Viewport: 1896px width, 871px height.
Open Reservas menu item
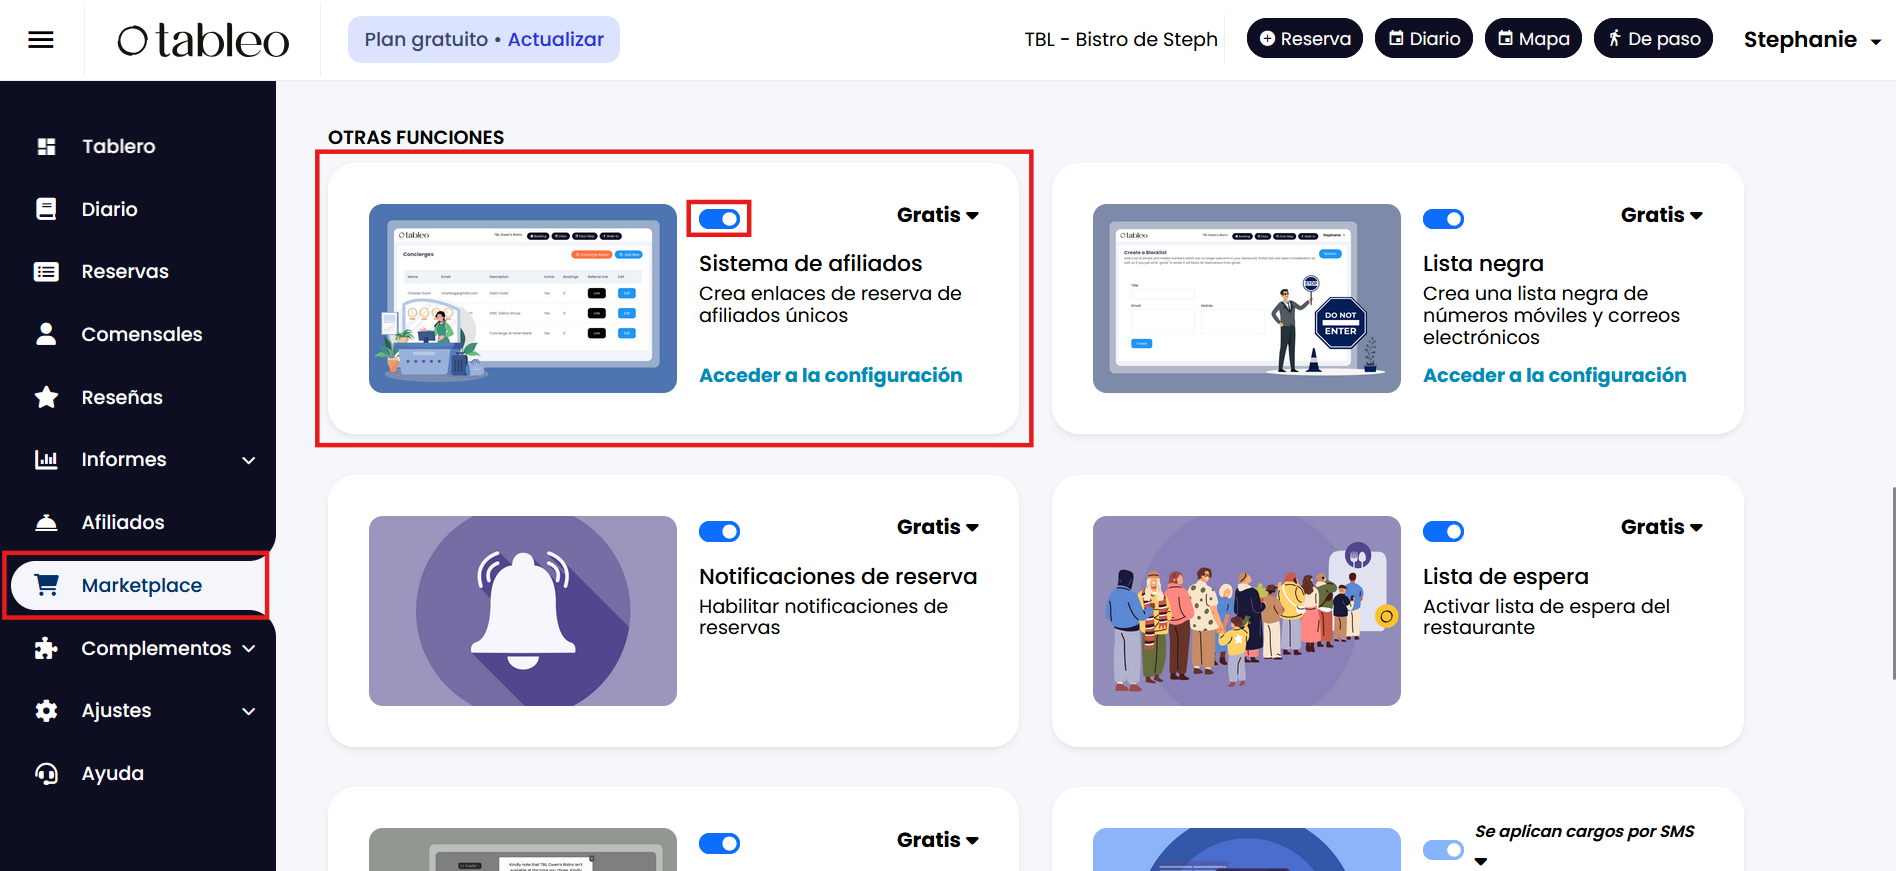point(125,272)
